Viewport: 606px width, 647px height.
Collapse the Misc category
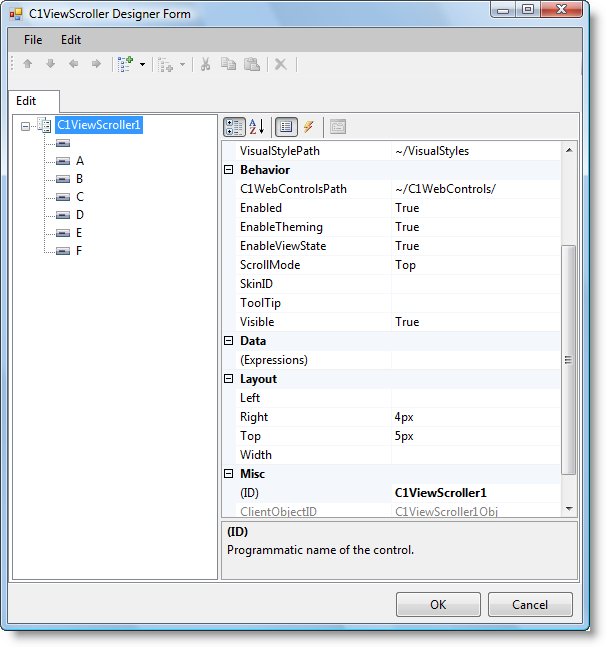click(x=229, y=473)
